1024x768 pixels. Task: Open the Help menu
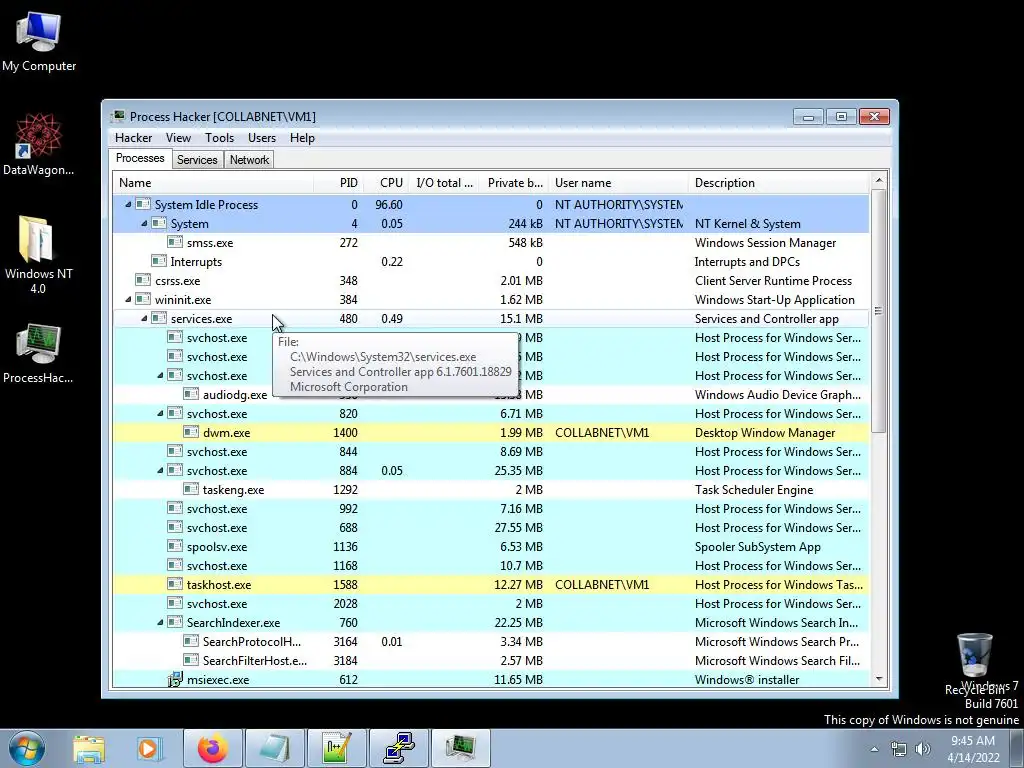pyautogui.click(x=302, y=138)
